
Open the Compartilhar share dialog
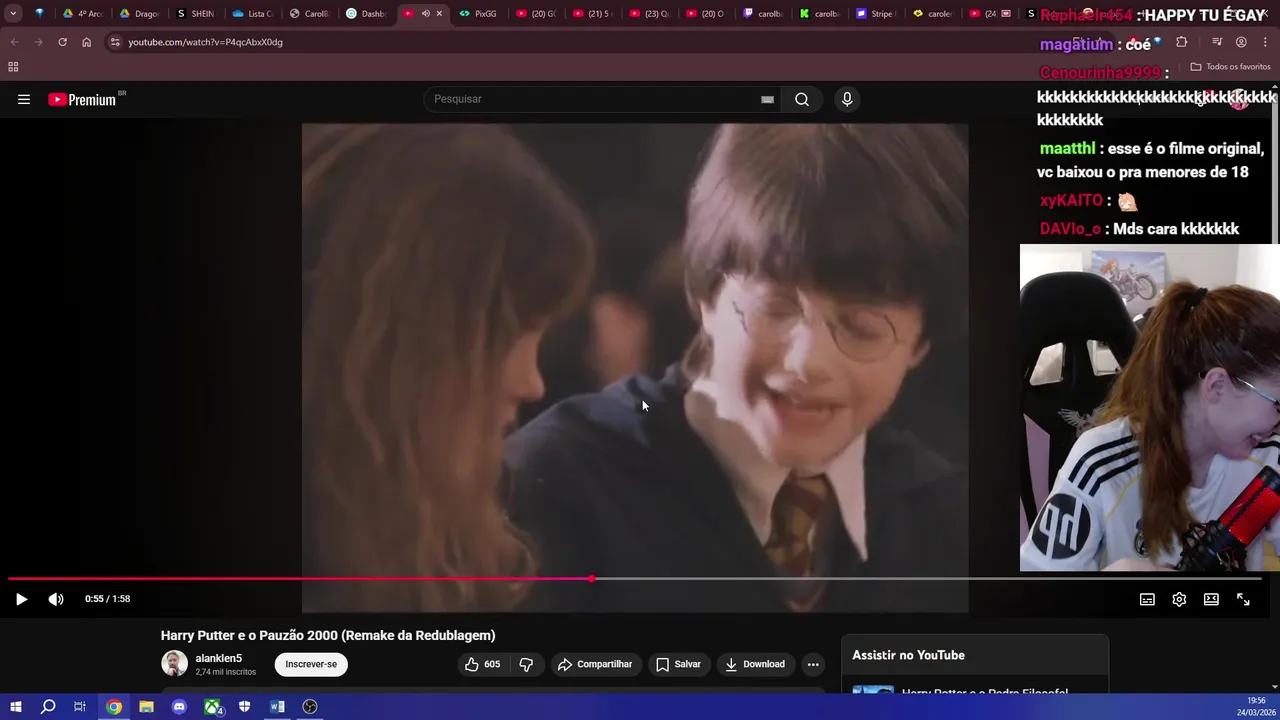tap(595, 664)
